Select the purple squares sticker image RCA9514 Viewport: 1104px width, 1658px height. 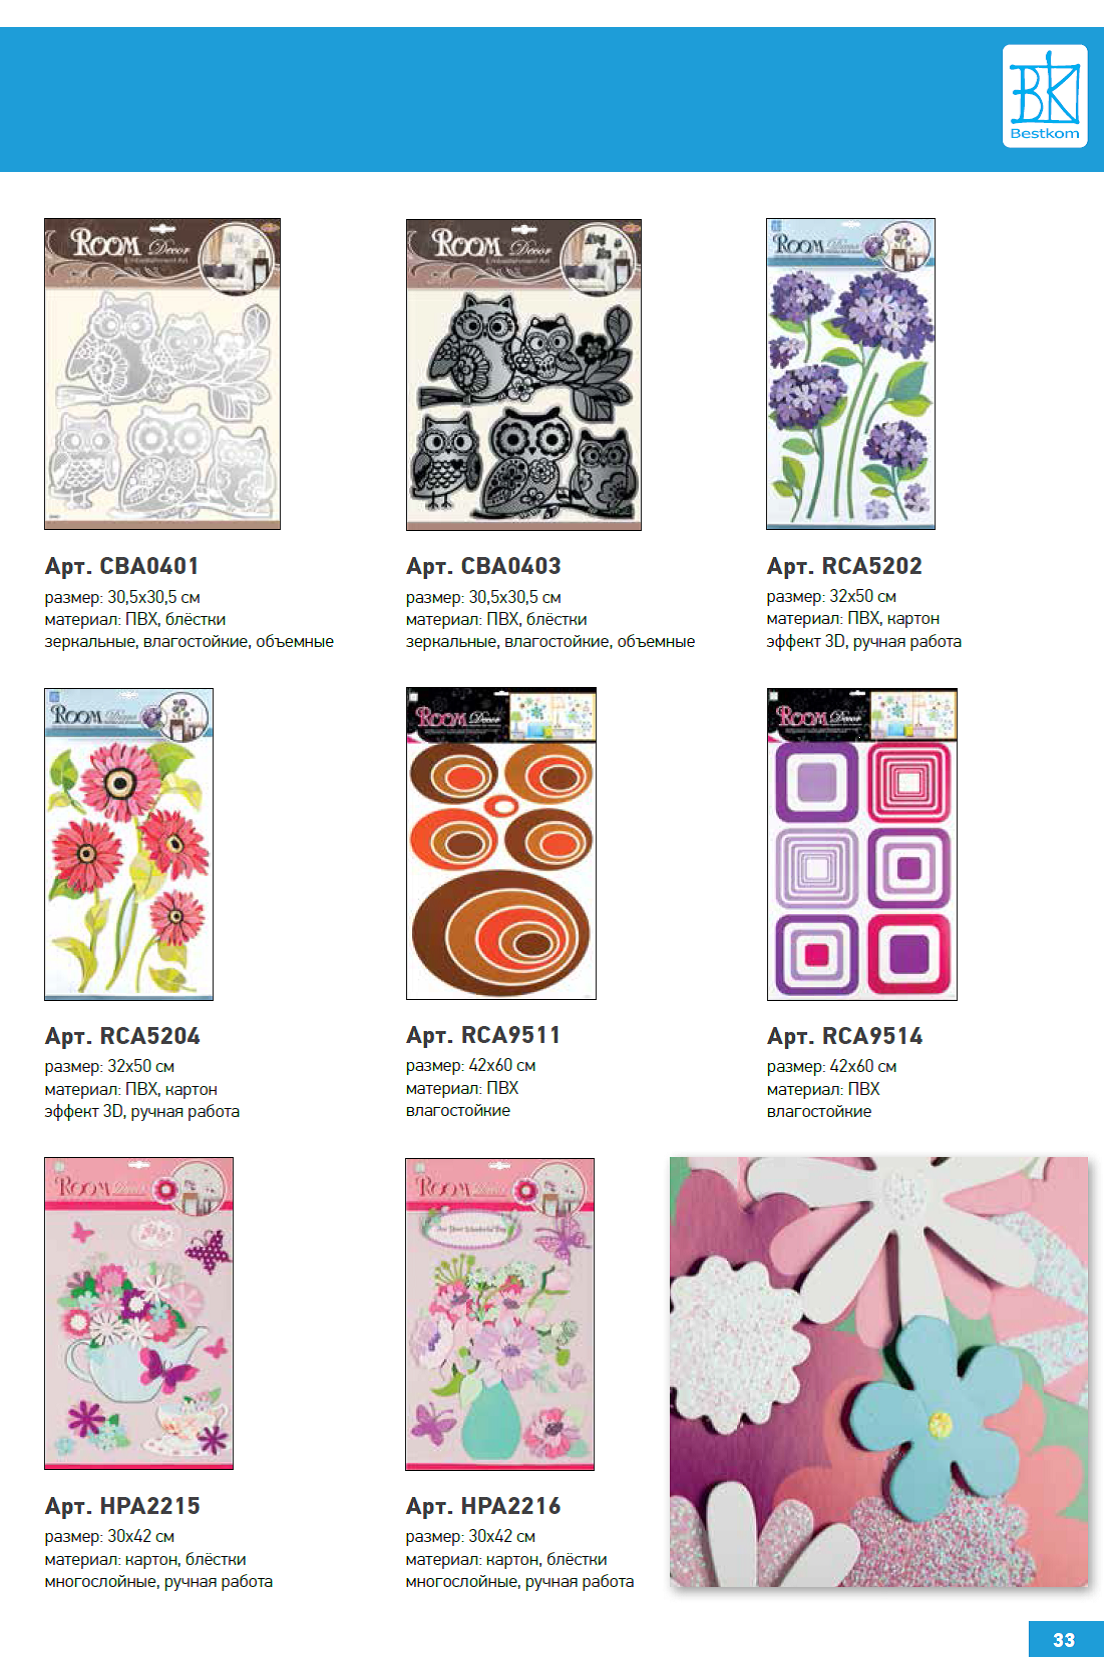pyautogui.click(x=862, y=844)
